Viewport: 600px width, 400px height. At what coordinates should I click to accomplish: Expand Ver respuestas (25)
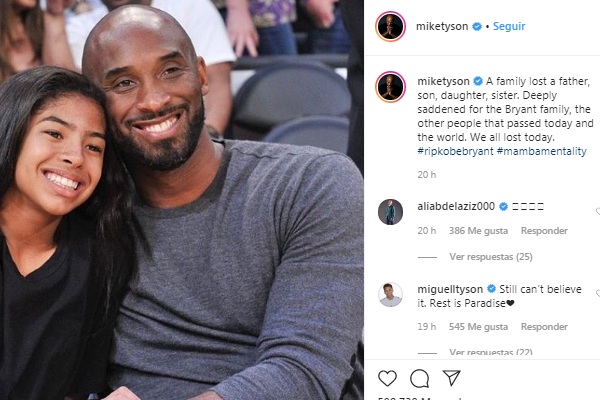coord(491,256)
